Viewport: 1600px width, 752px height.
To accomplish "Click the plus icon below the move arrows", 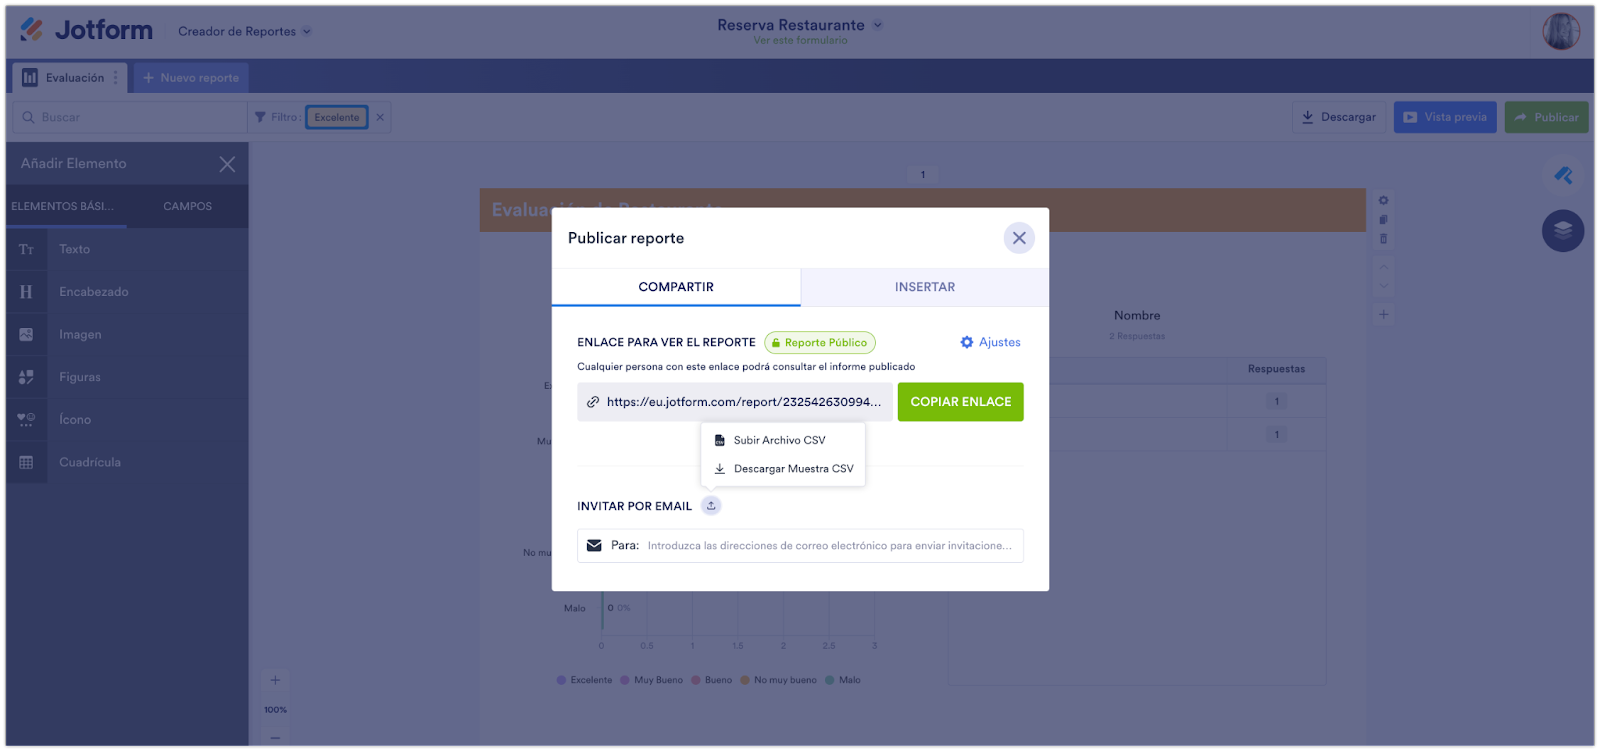I will [x=1384, y=314].
